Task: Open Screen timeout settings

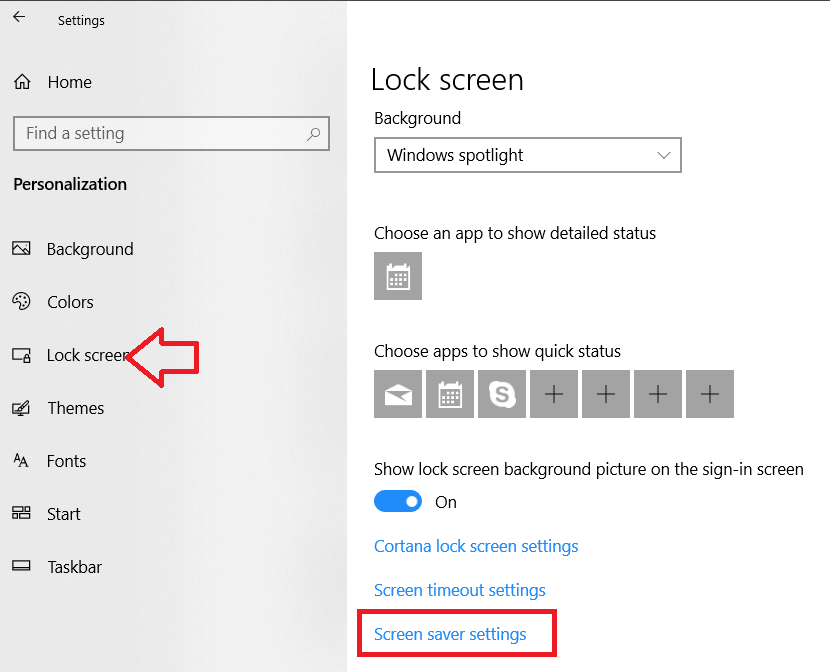Action: point(459,590)
